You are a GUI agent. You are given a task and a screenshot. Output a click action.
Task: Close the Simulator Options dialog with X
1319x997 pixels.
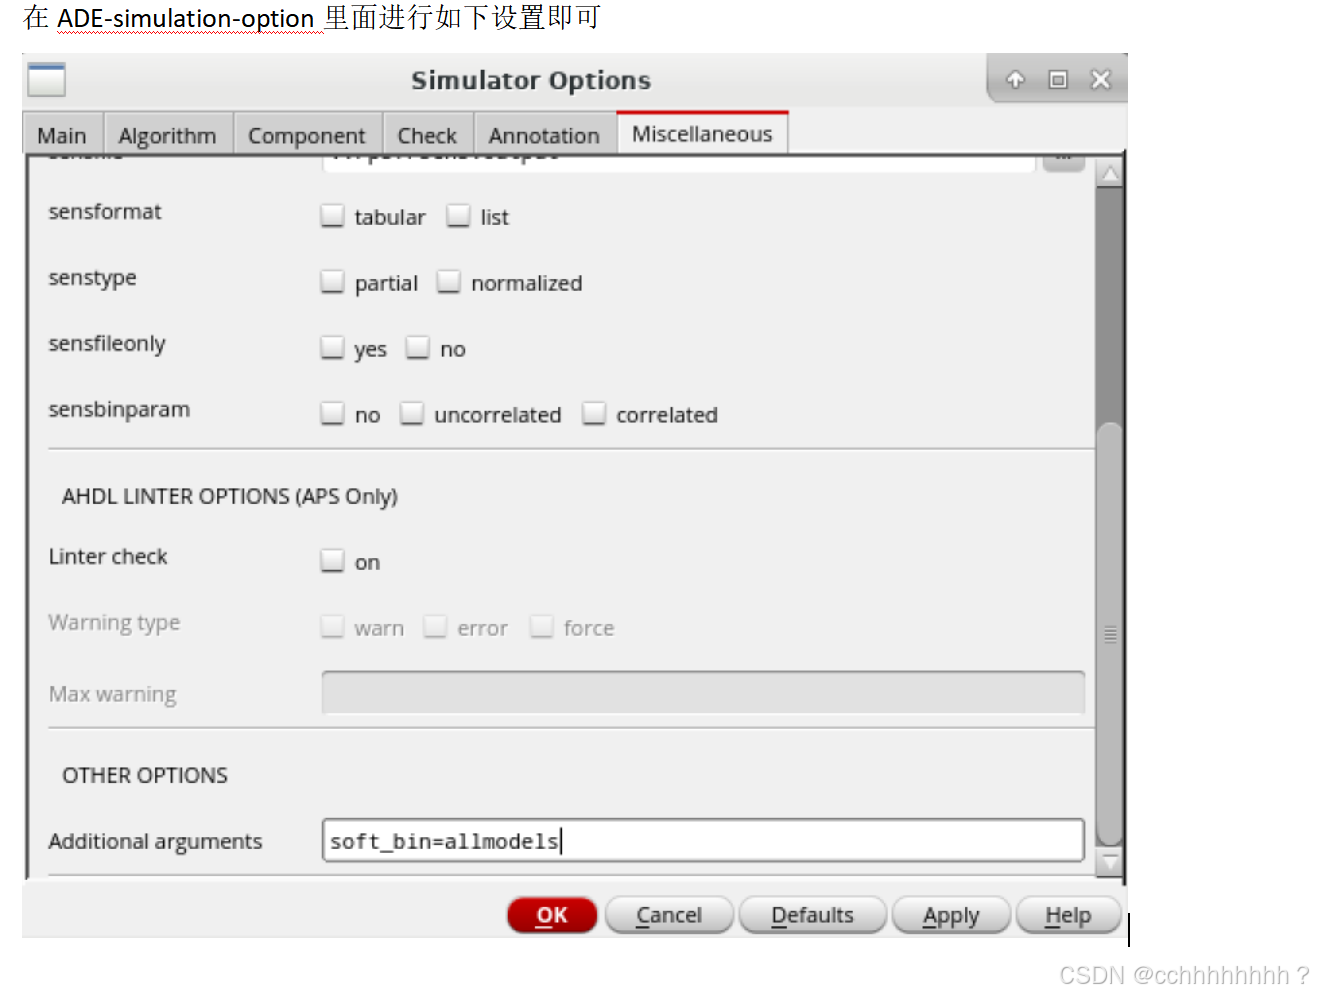pyautogui.click(x=1100, y=80)
